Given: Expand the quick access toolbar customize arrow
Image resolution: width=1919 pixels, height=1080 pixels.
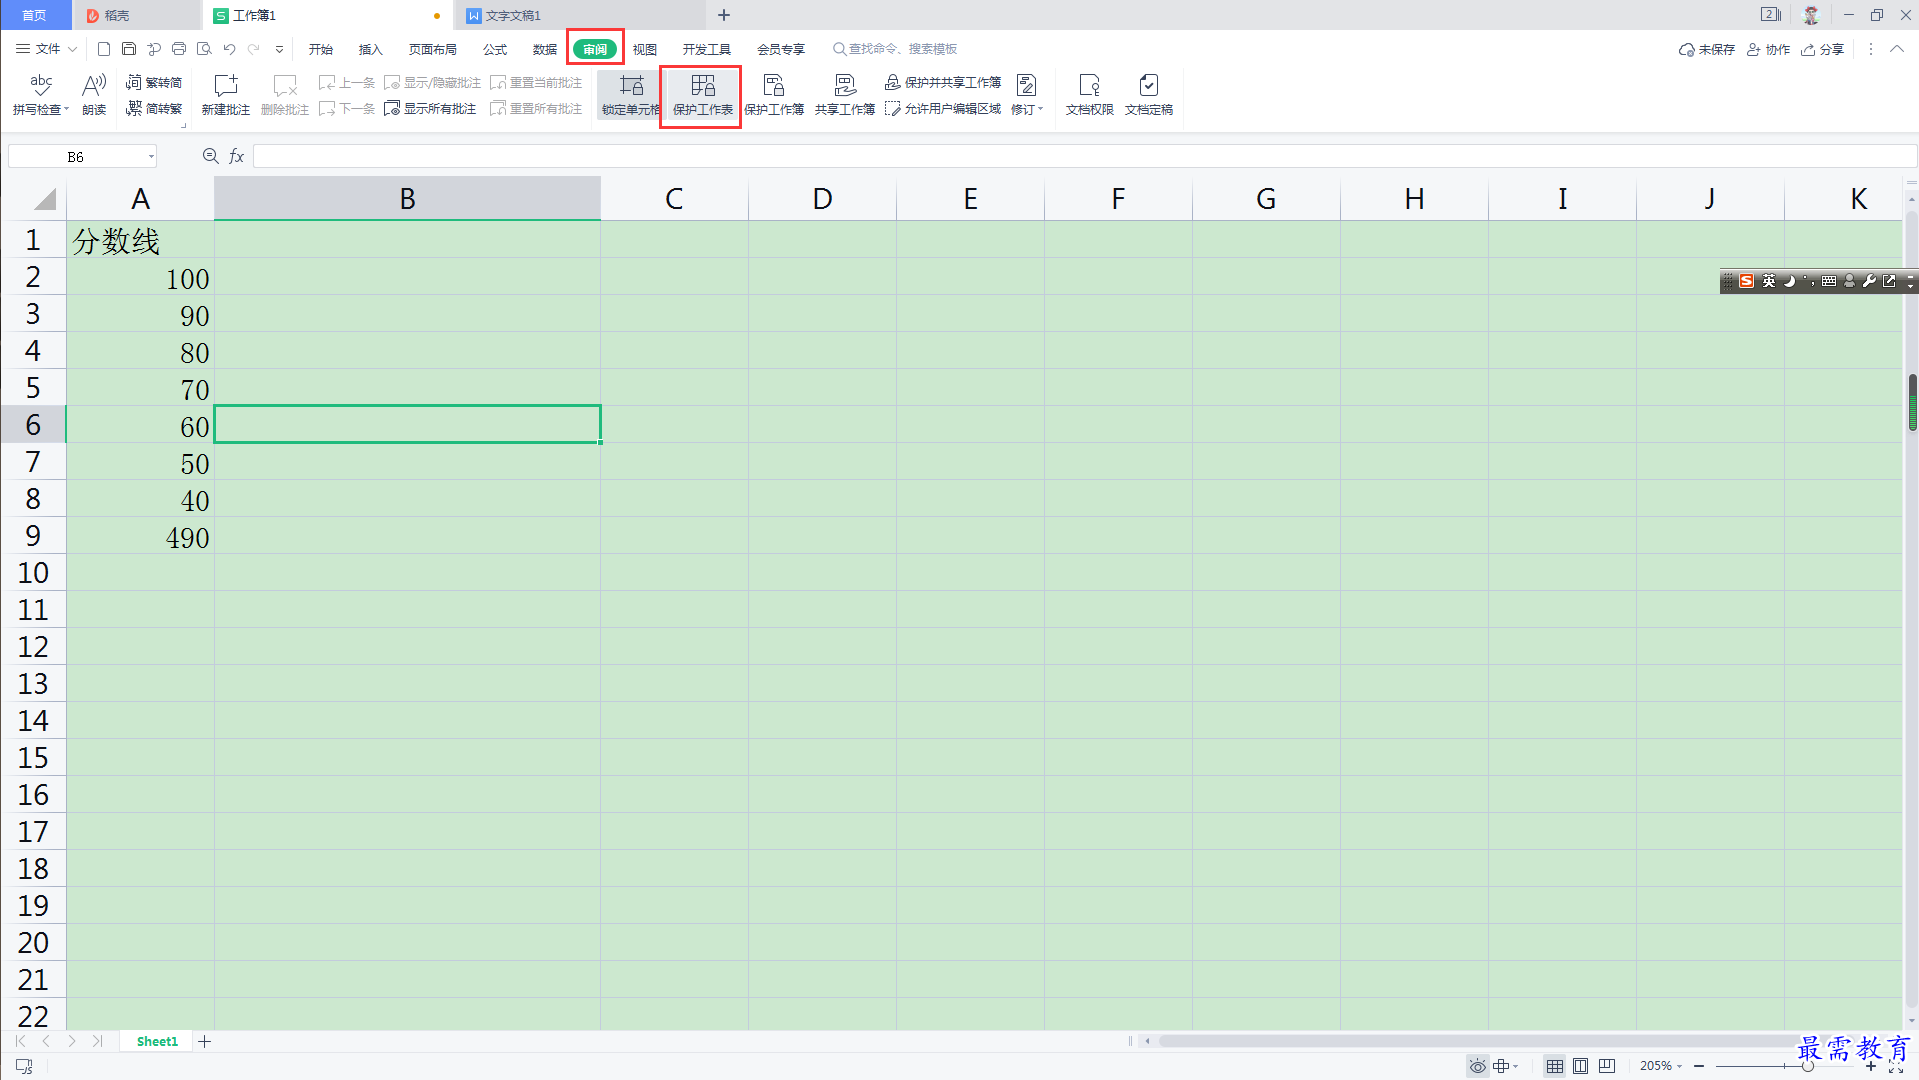Looking at the screenshot, I should (279, 49).
